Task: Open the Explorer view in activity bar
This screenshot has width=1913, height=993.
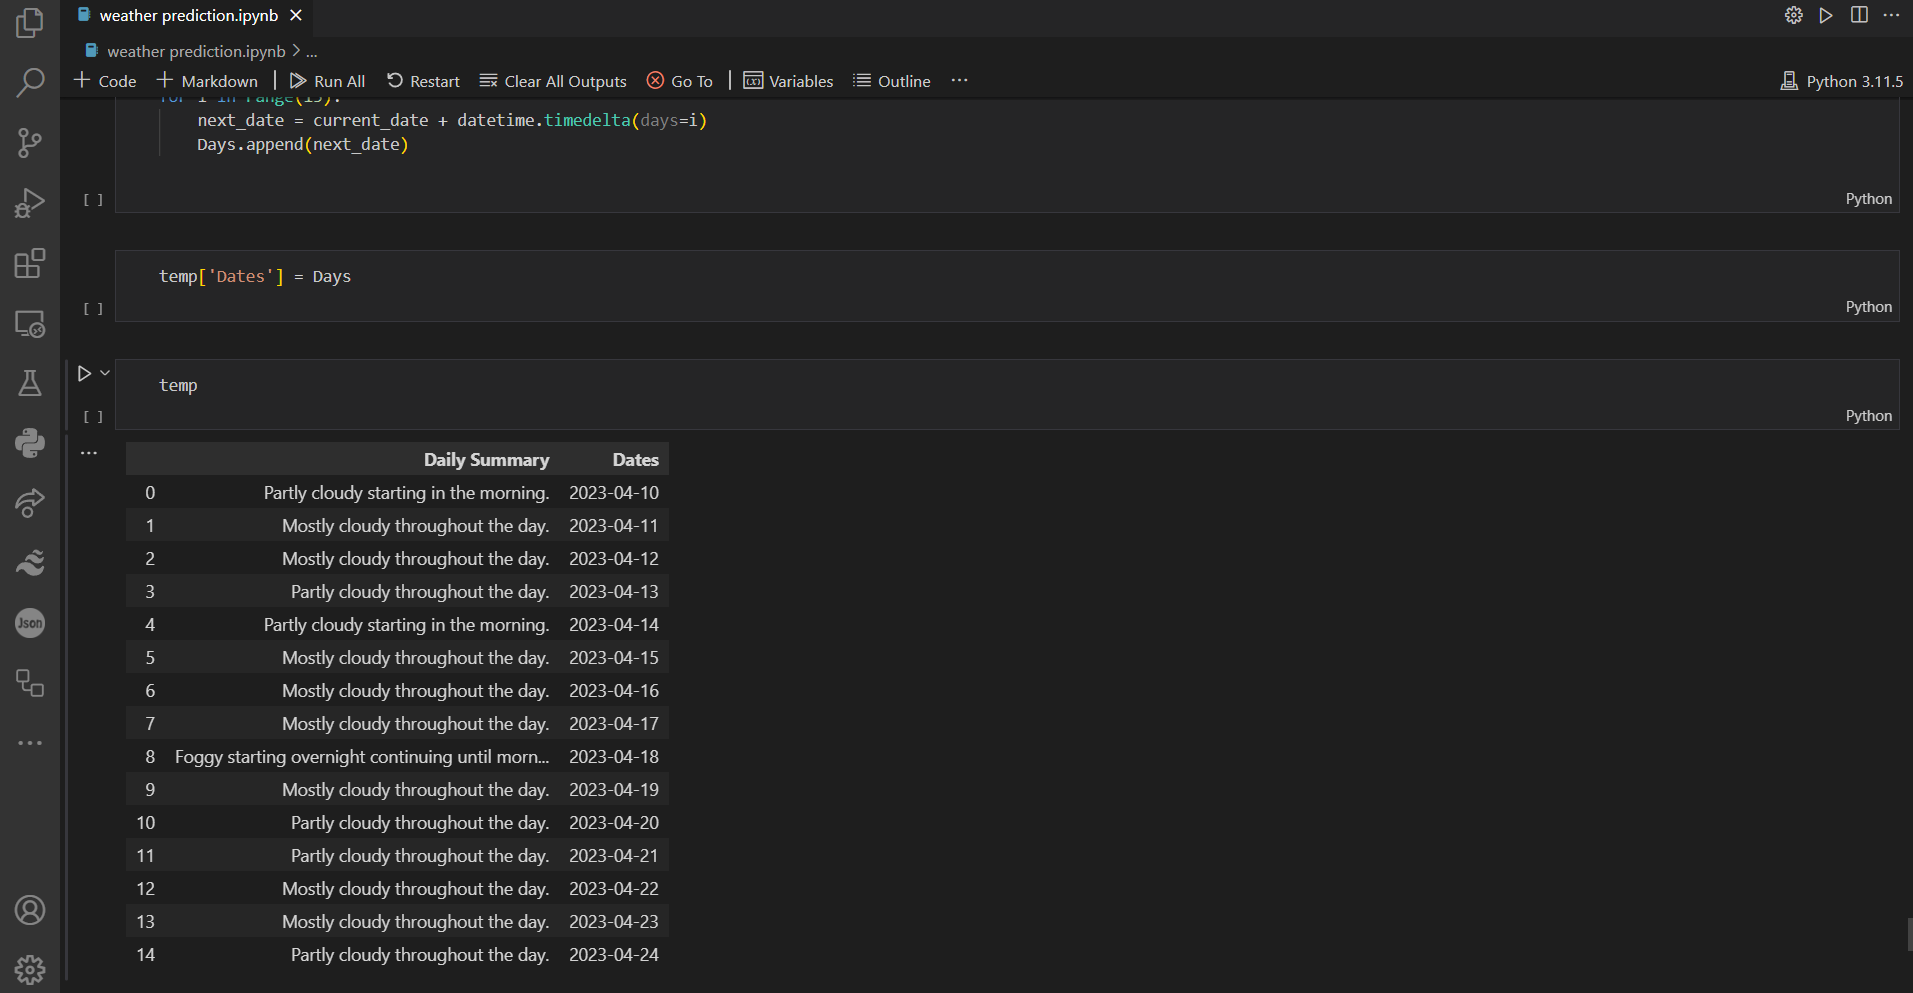Action: click(30, 22)
